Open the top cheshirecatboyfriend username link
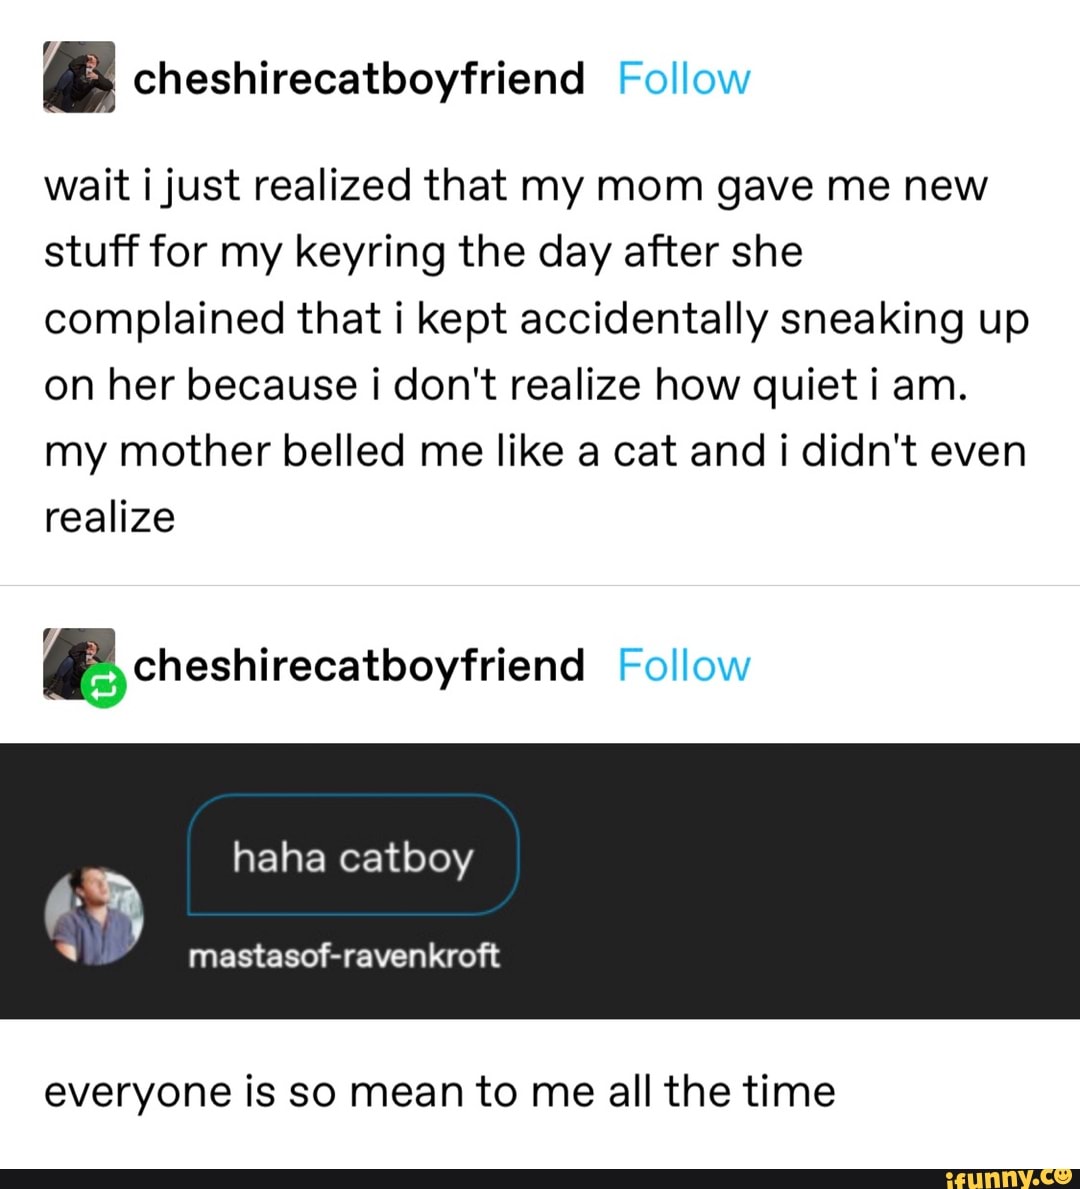This screenshot has width=1080, height=1189. [358, 78]
